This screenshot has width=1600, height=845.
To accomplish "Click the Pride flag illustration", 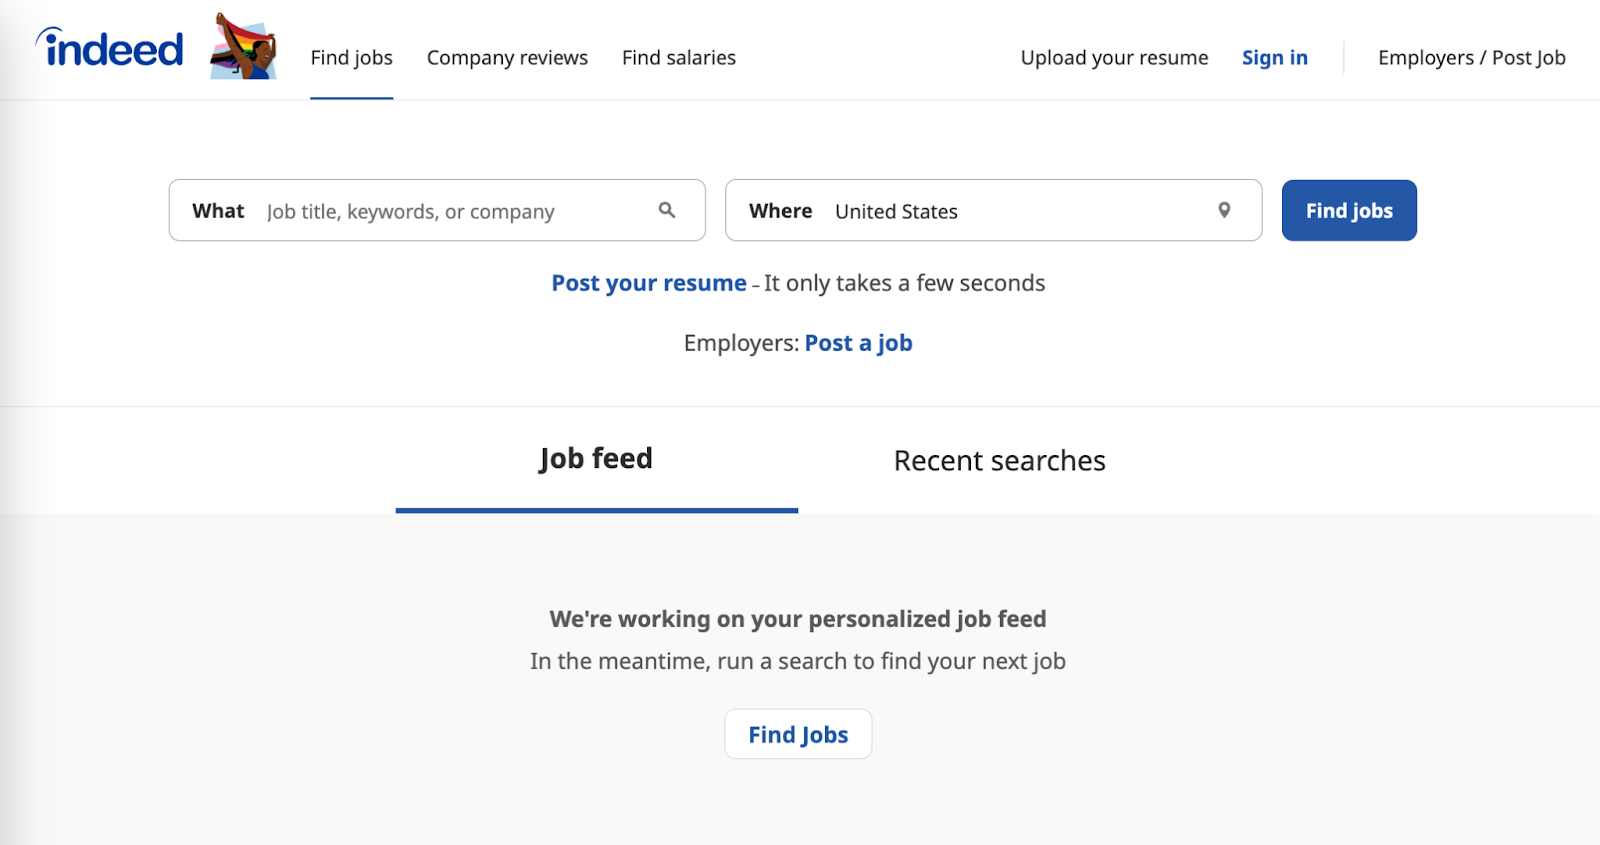I will pyautogui.click(x=243, y=47).
